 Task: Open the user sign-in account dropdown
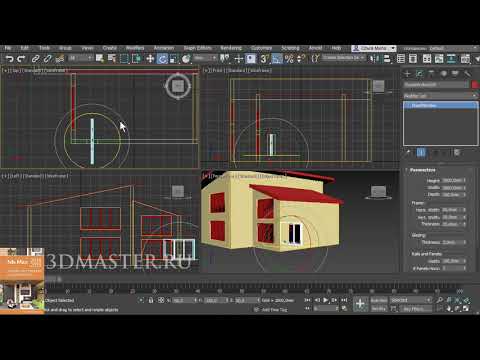coord(374,48)
